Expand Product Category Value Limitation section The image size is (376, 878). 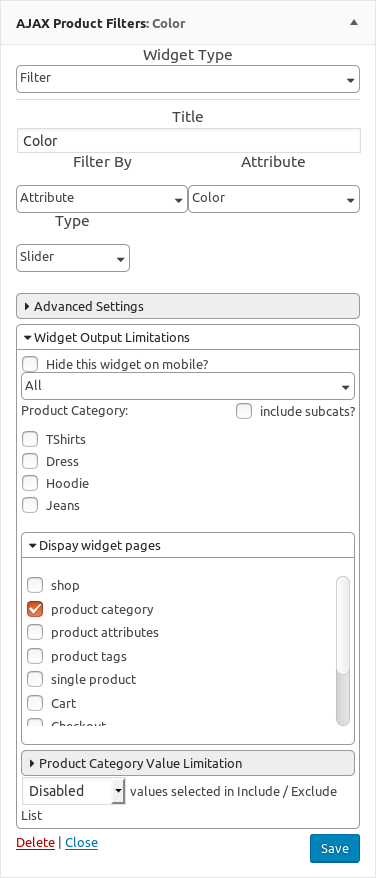[188, 763]
